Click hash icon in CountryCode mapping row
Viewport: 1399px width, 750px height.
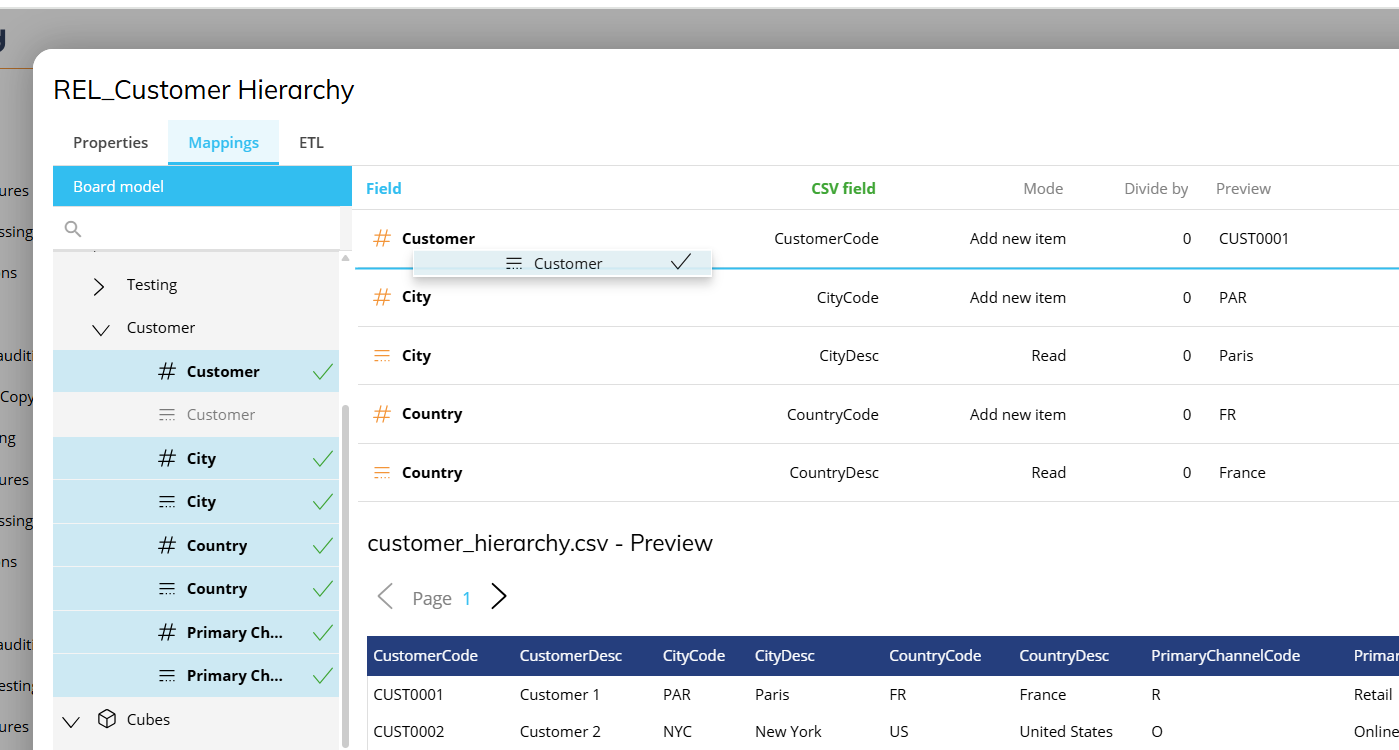pyautogui.click(x=382, y=414)
